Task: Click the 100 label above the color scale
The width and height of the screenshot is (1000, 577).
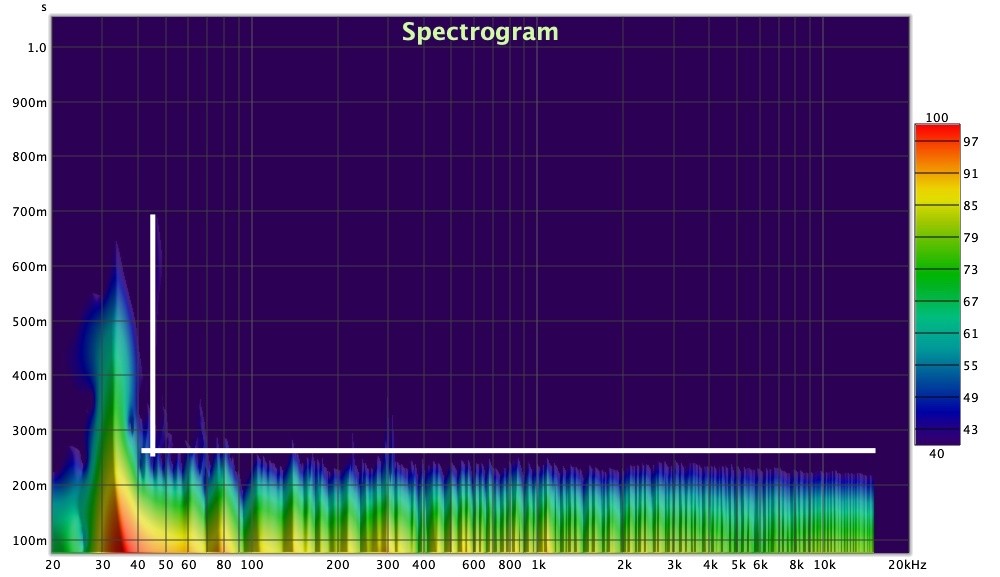Action: (937, 118)
